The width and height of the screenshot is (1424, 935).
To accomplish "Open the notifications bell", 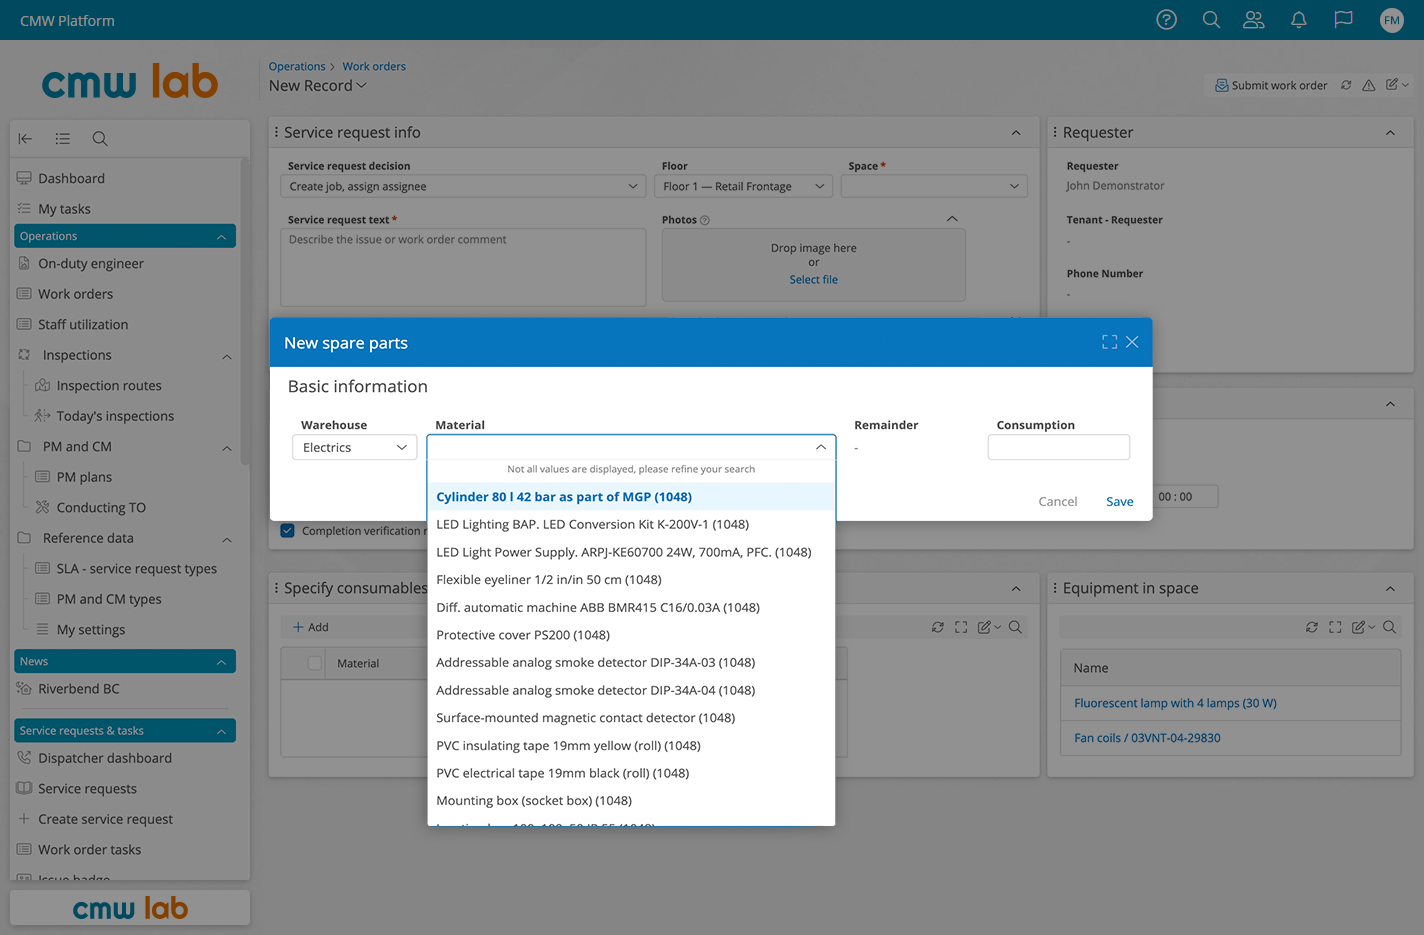I will (x=1299, y=20).
